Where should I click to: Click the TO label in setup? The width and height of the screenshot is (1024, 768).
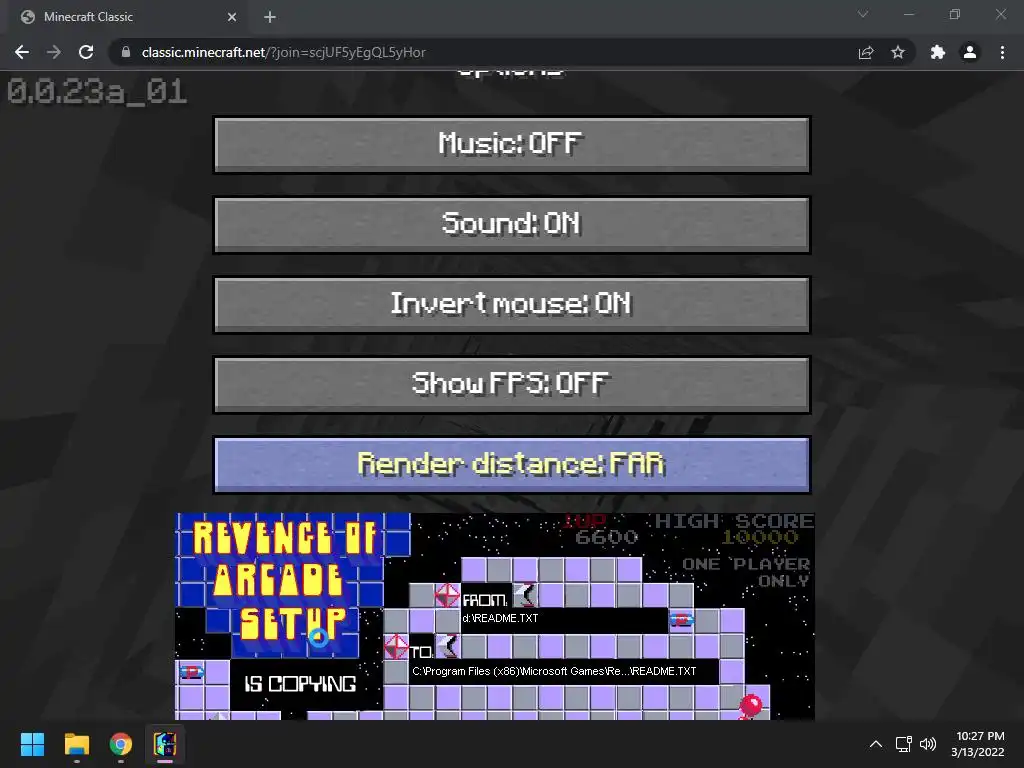pos(421,652)
